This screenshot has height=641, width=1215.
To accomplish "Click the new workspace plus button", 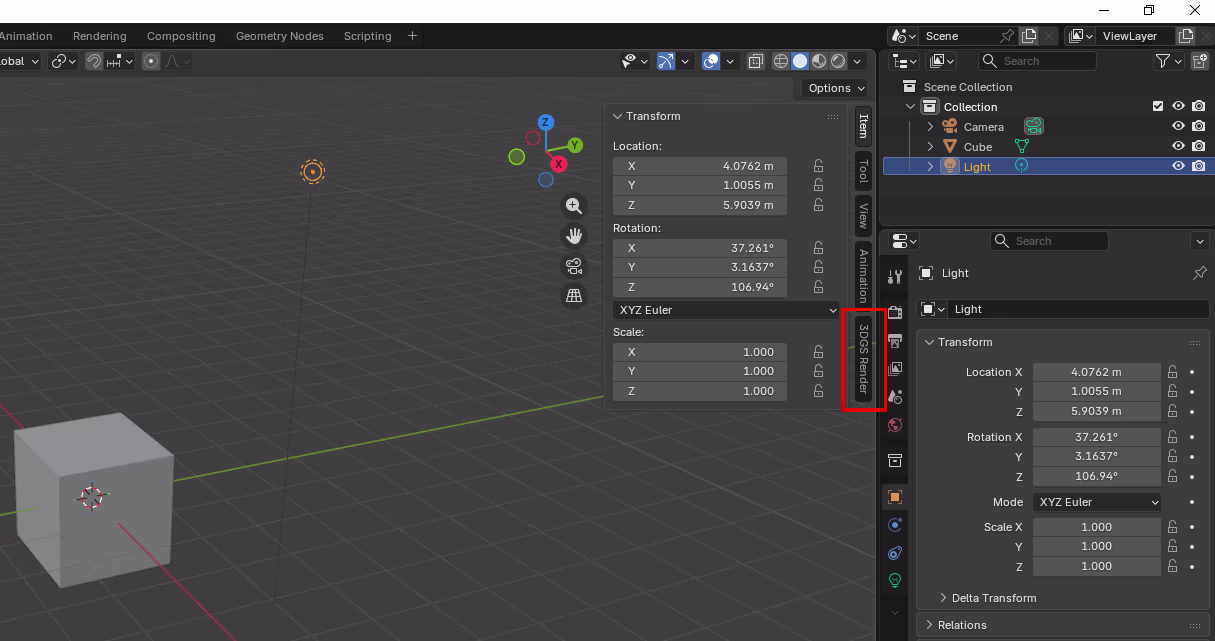I will point(412,35).
